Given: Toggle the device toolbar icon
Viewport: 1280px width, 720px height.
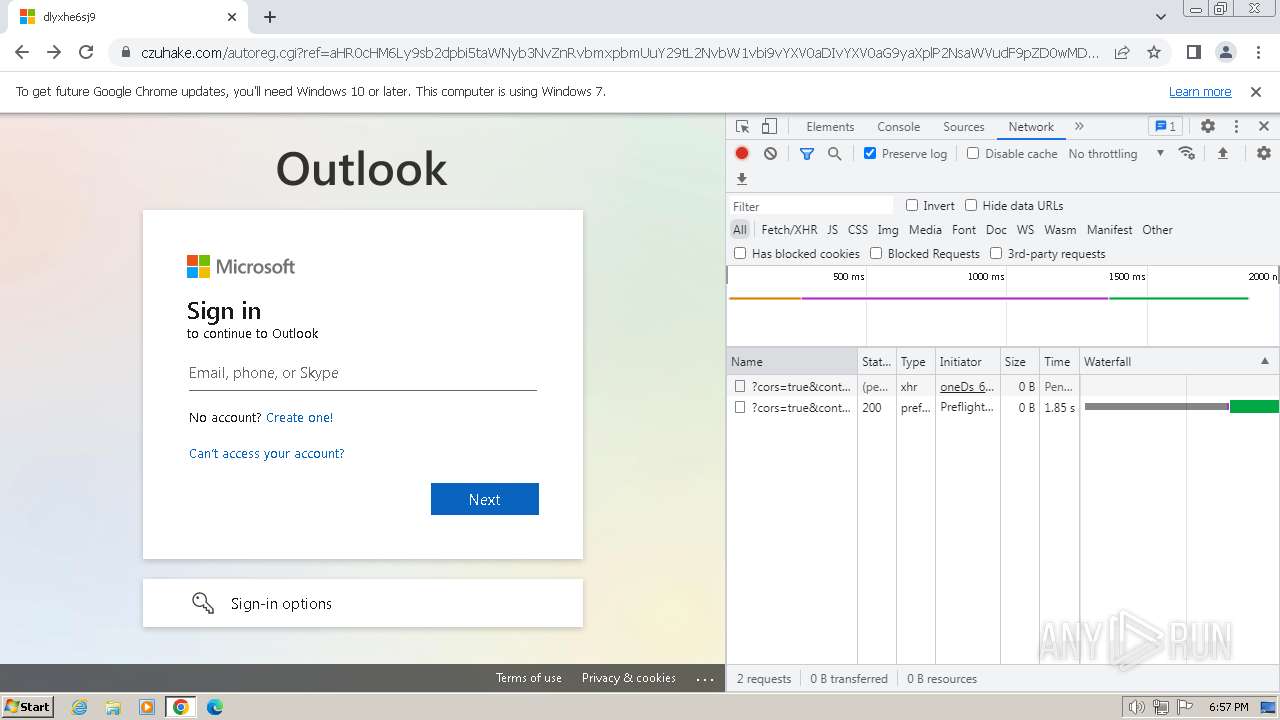Looking at the screenshot, I should click(x=769, y=127).
